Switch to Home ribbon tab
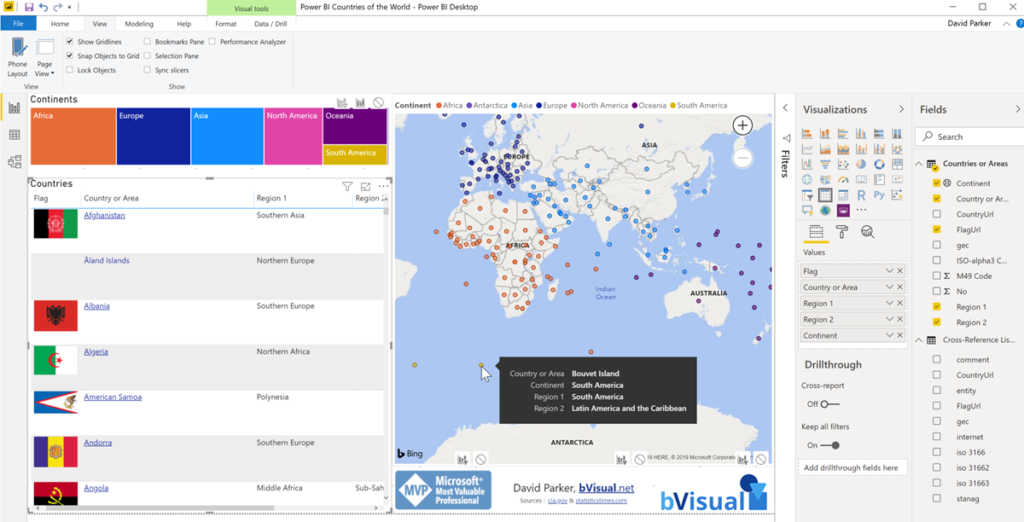This screenshot has height=522, width=1024. point(60,24)
